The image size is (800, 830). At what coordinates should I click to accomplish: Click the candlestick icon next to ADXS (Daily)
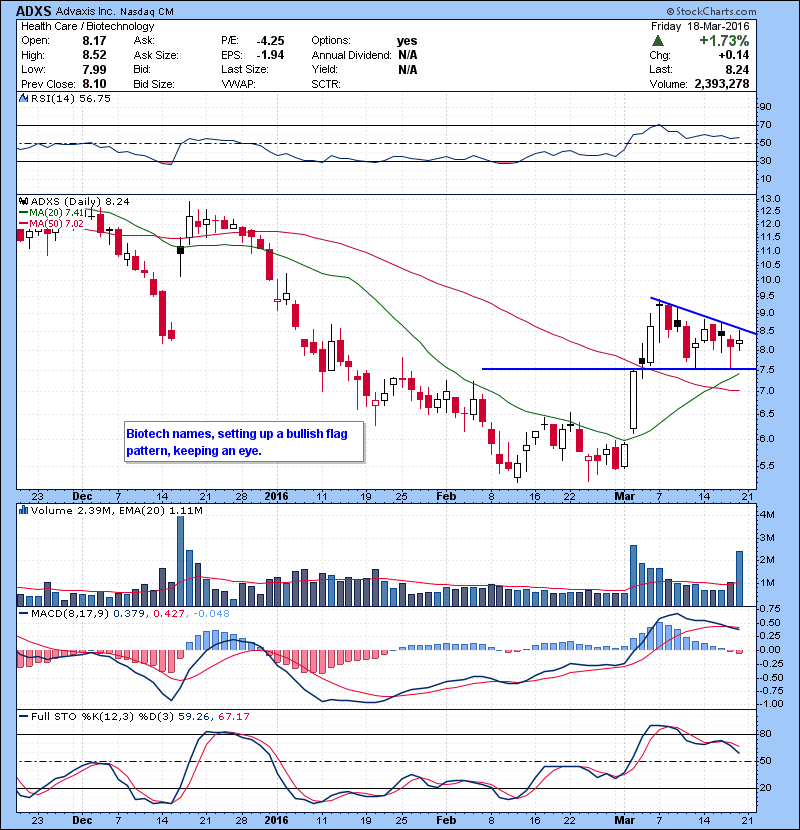pyautogui.click(x=23, y=201)
